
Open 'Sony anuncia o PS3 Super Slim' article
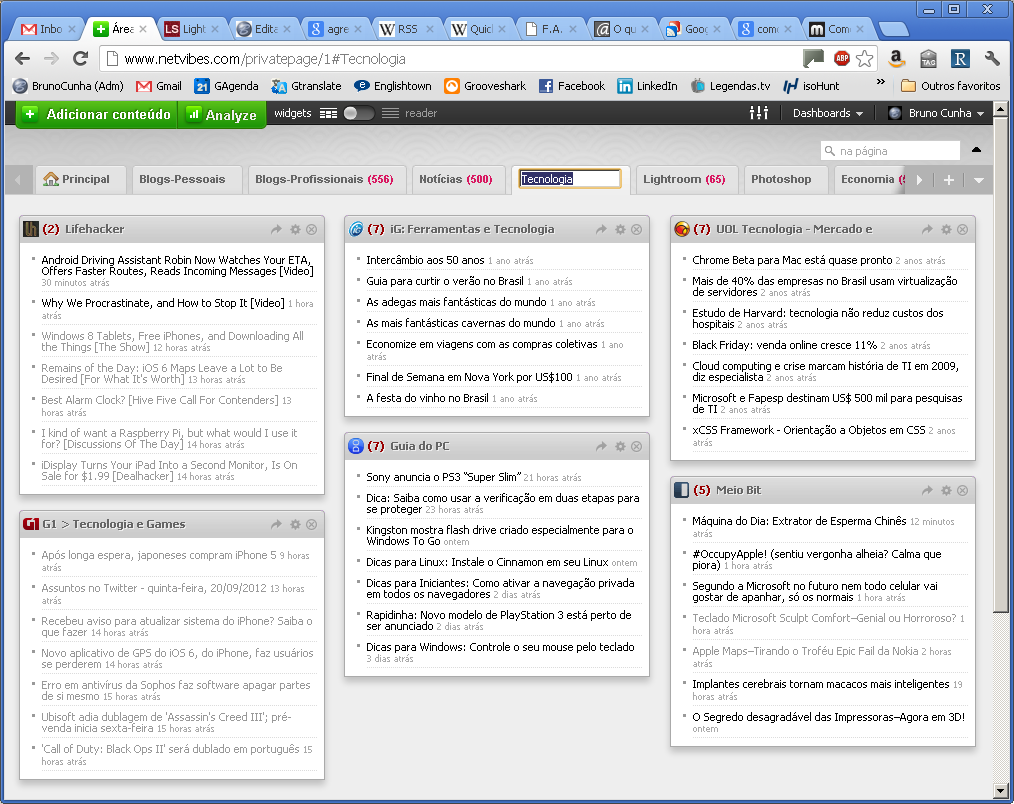pyautogui.click(x=443, y=477)
